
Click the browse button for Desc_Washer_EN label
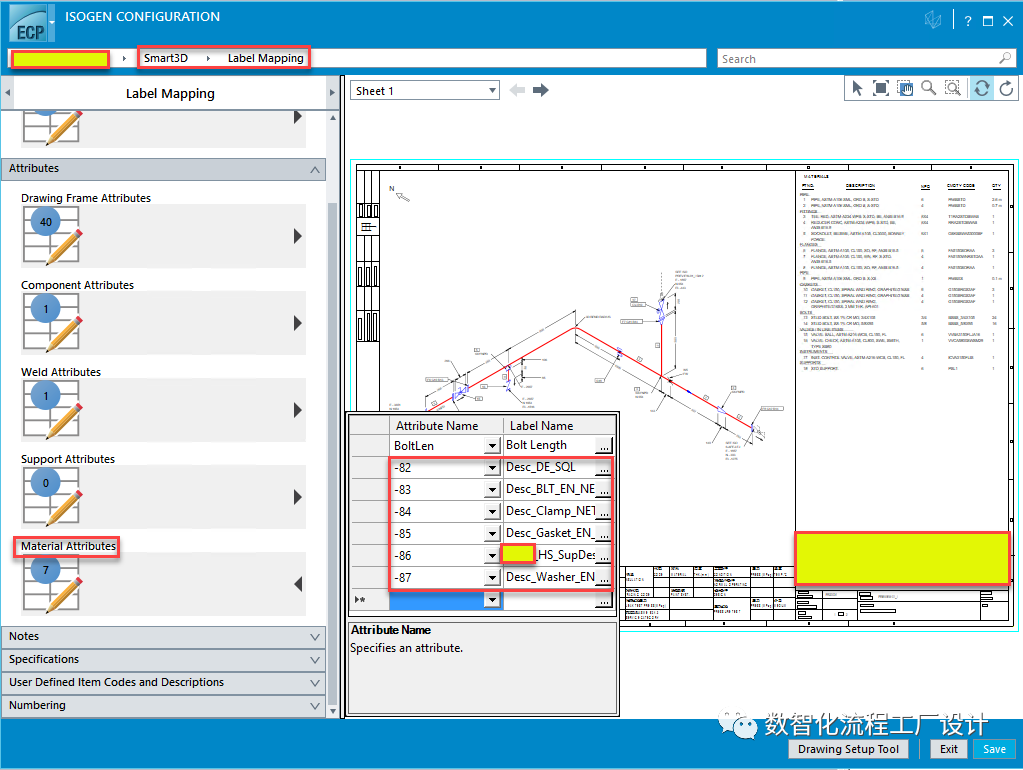(x=604, y=578)
